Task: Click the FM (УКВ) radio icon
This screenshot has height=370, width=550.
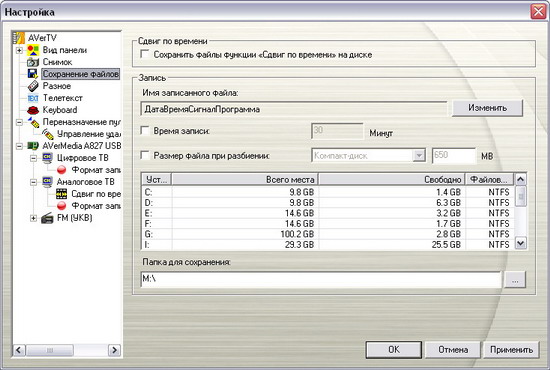Action: pos(47,218)
